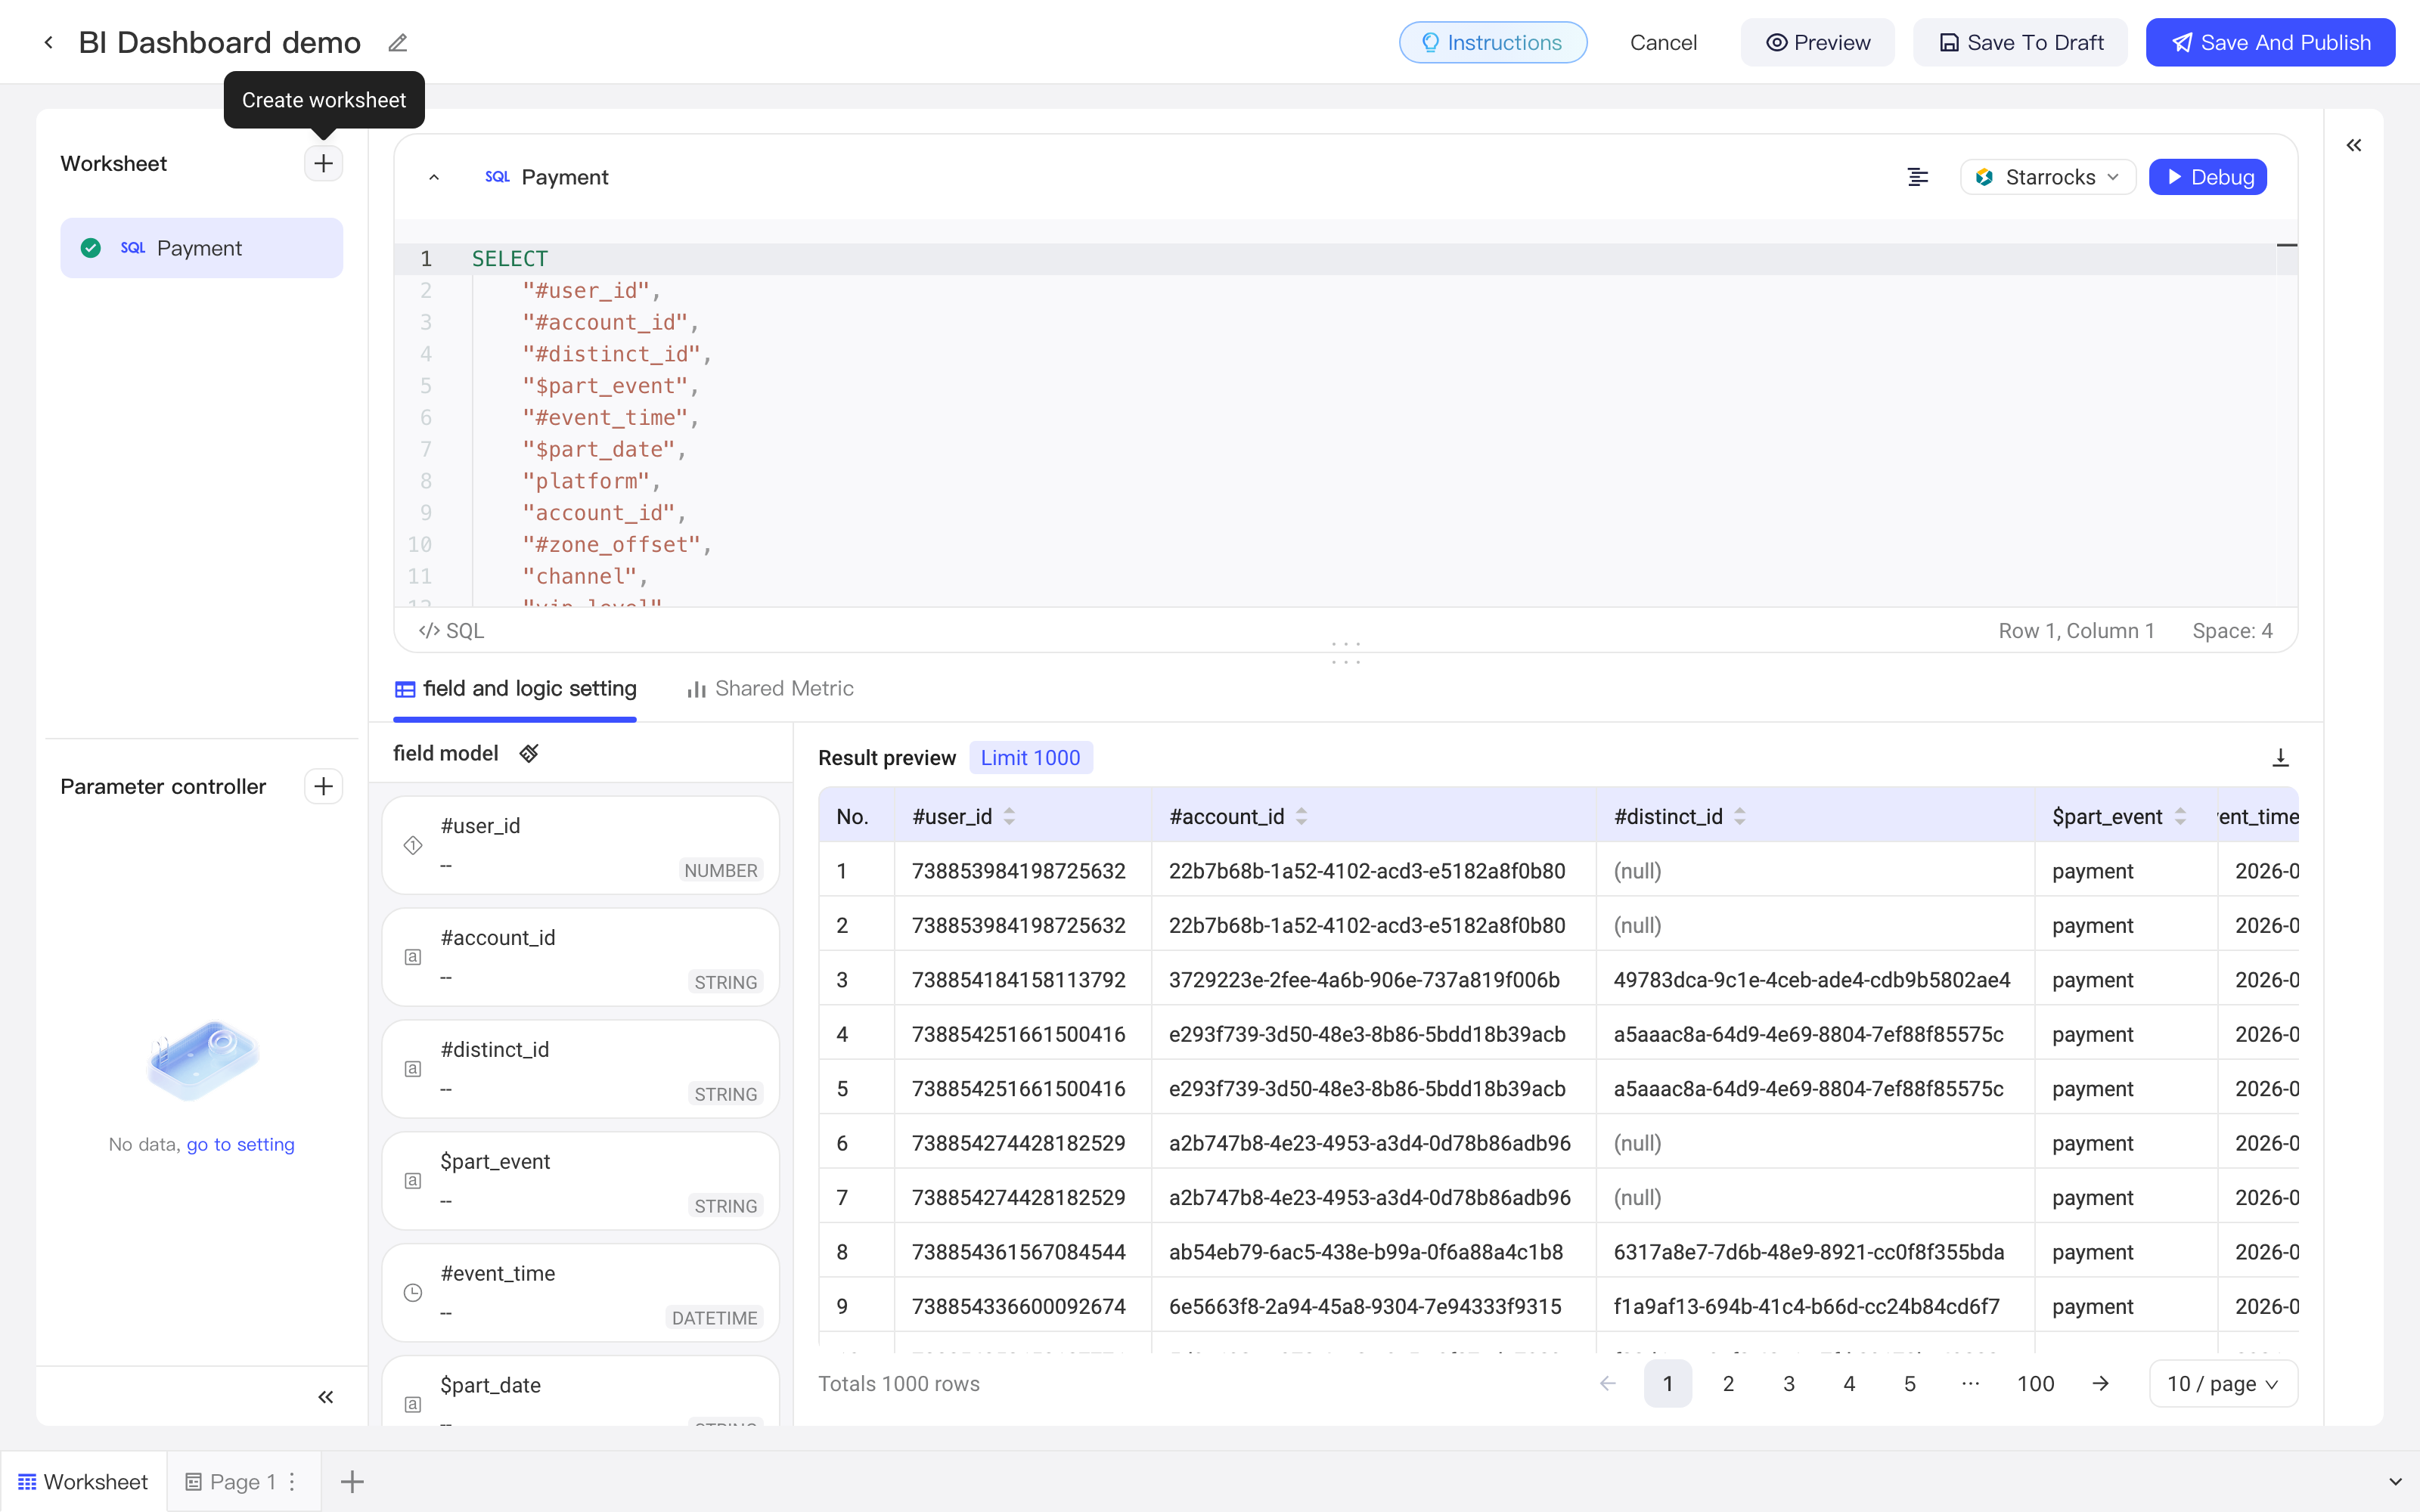Save To Draft

[x=2020, y=42]
